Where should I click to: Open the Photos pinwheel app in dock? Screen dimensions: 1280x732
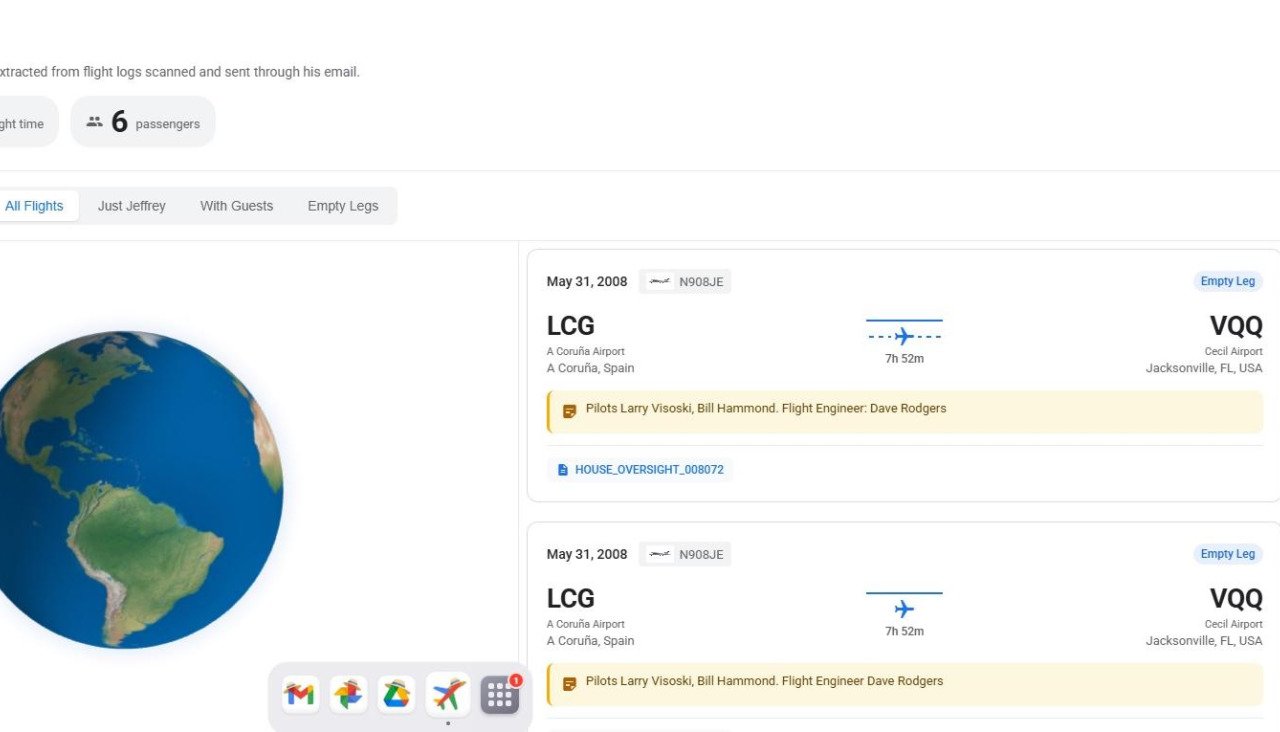tap(349, 694)
